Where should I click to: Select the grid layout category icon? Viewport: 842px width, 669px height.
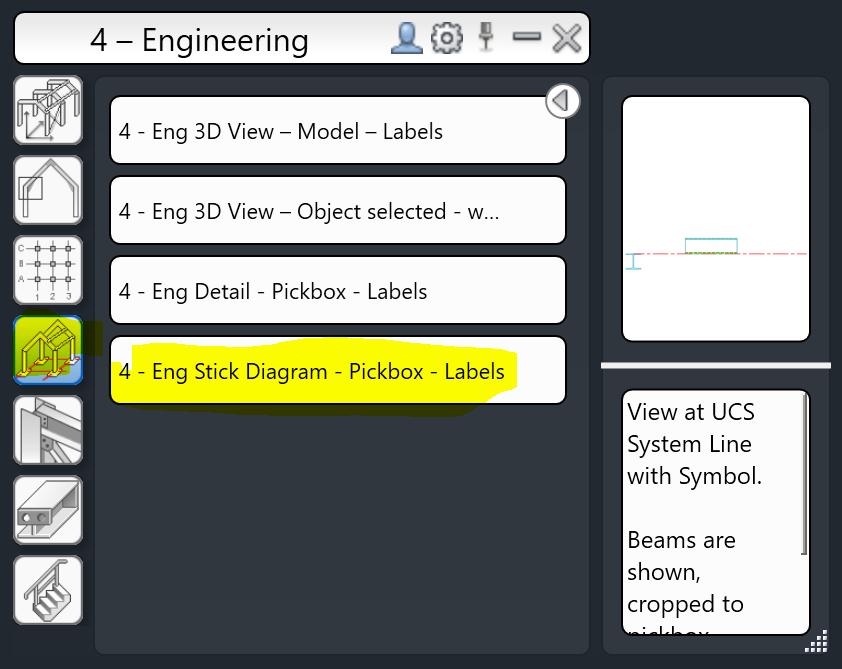[47, 270]
